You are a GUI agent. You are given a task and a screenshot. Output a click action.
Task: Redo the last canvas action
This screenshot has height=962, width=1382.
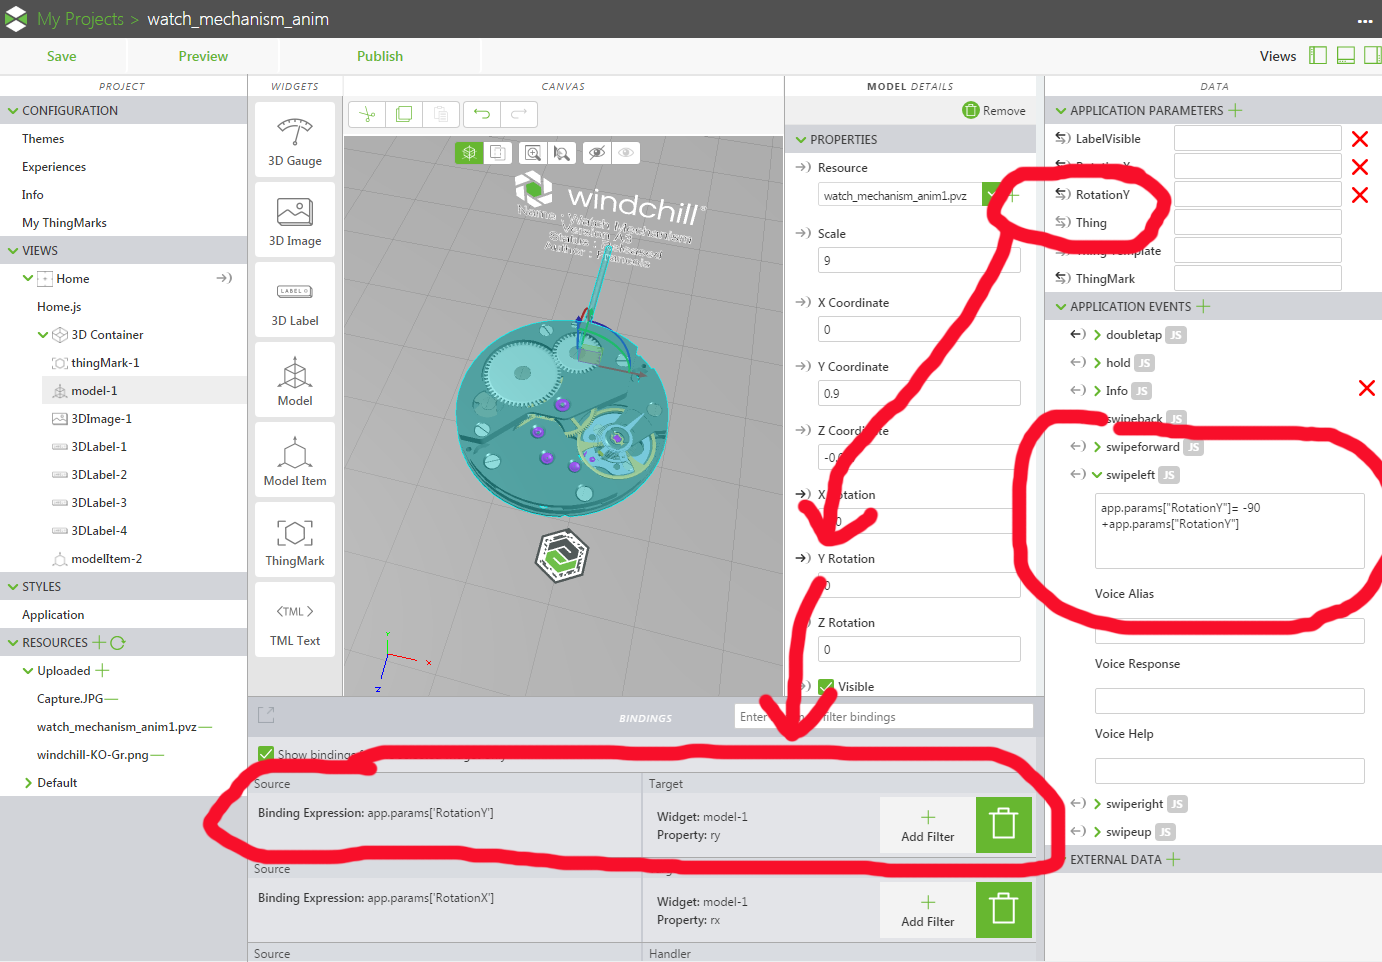click(x=519, y=114)
